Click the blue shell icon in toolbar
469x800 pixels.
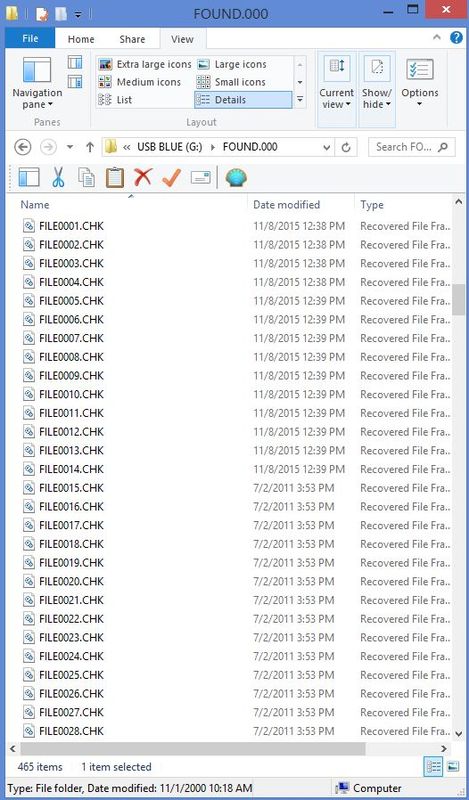pos(236,178)
